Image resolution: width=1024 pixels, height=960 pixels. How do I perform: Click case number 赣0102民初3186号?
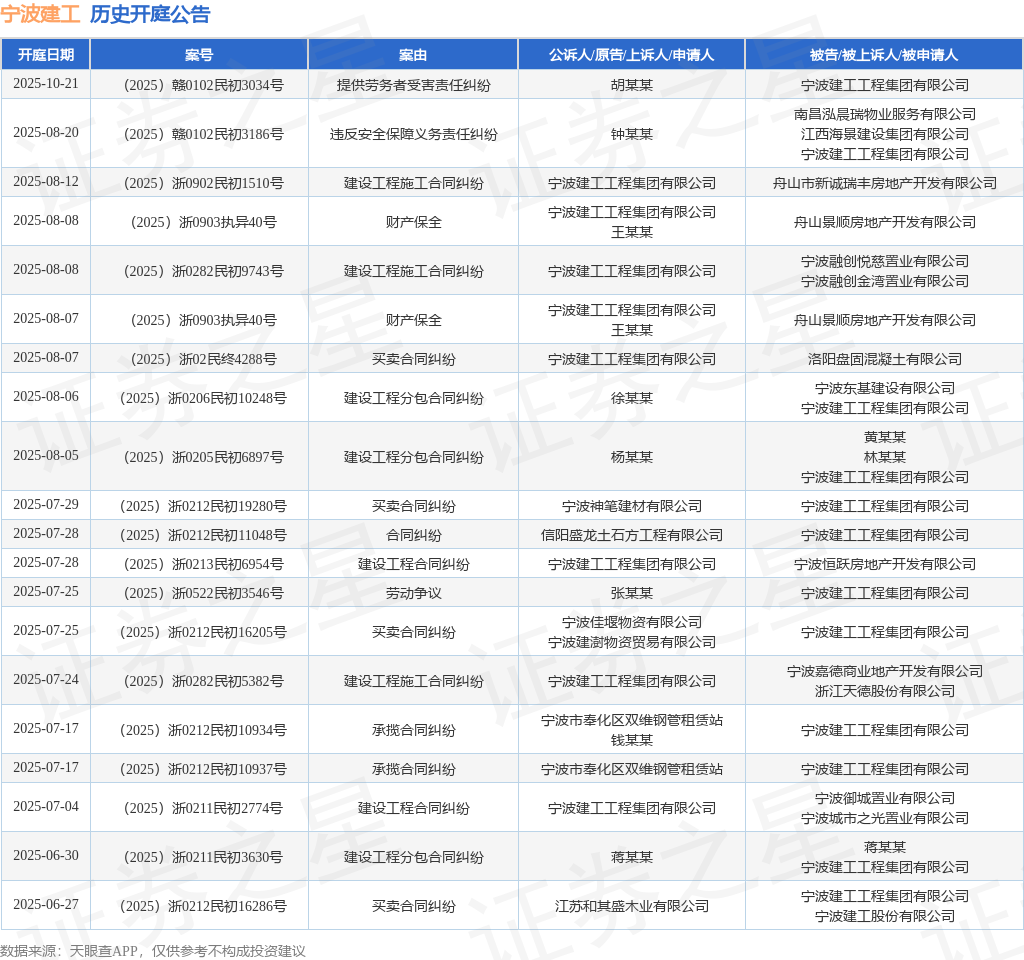pos(204,134)
